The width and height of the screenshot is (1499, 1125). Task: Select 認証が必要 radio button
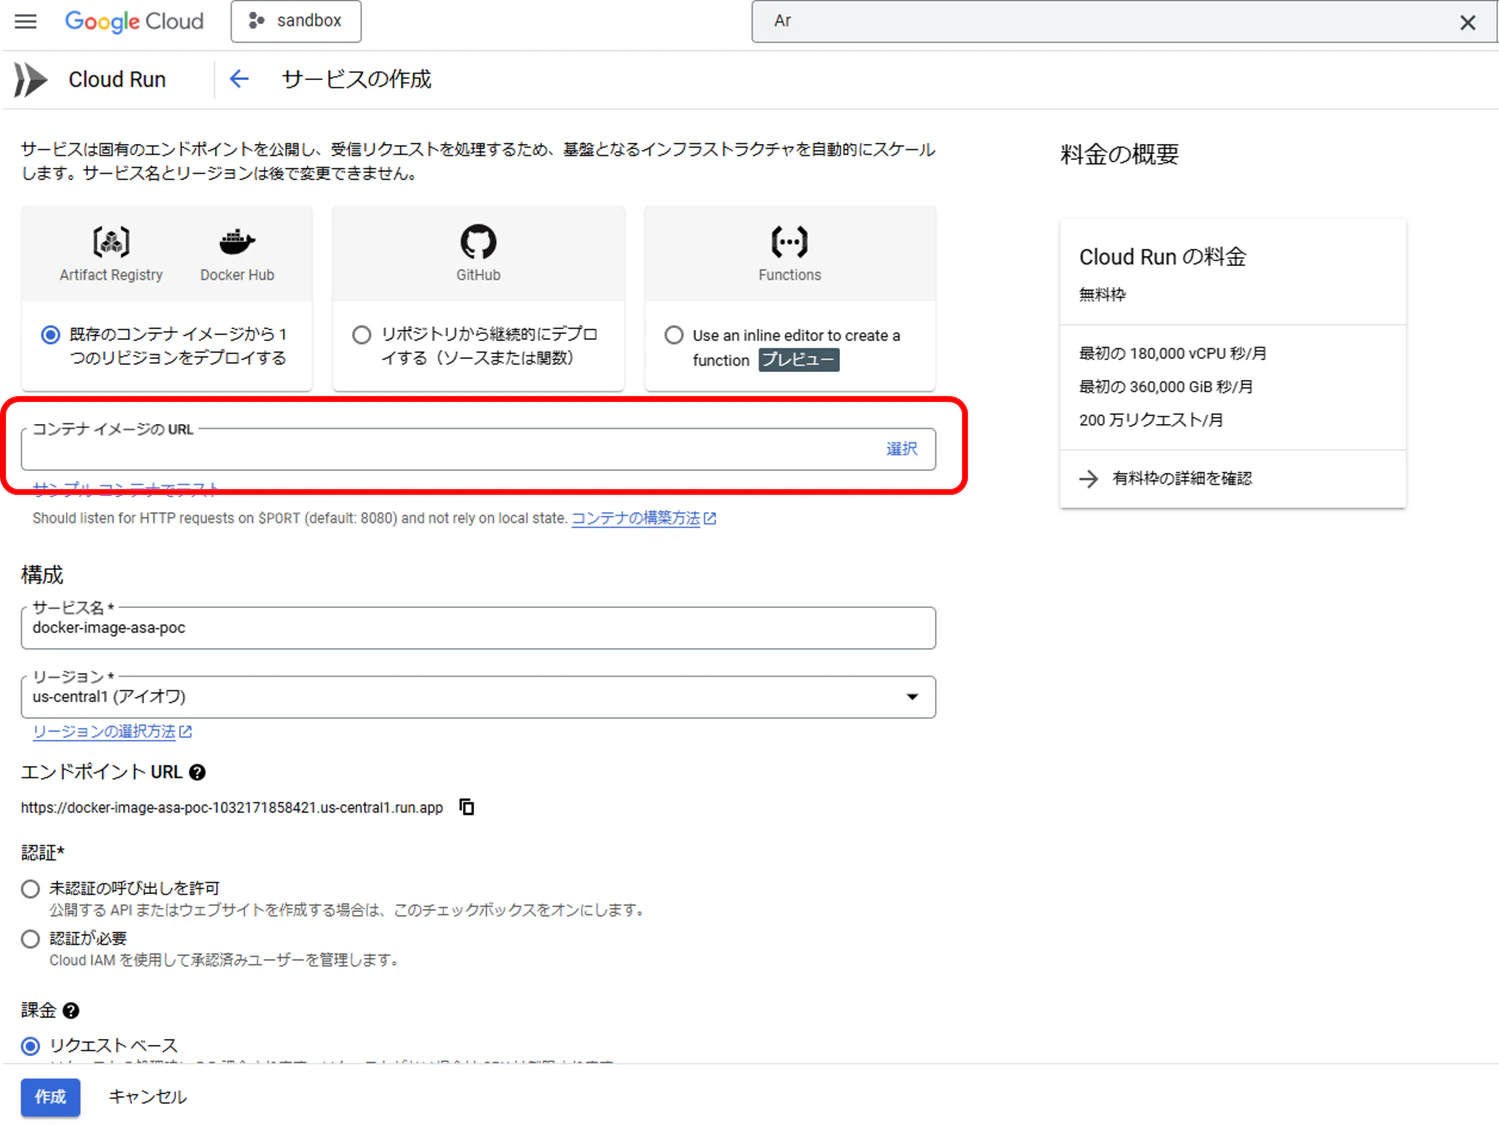(31, 939)
